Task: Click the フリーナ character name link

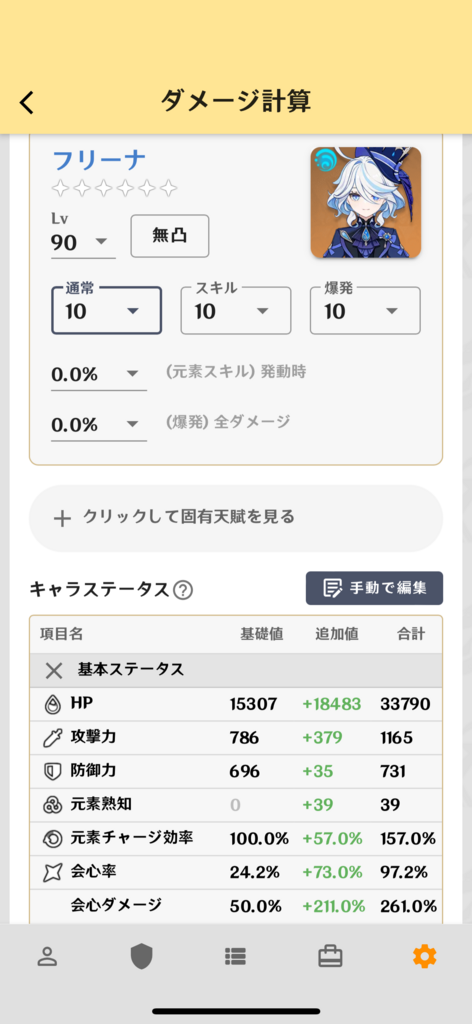Action: pos(99,160)
